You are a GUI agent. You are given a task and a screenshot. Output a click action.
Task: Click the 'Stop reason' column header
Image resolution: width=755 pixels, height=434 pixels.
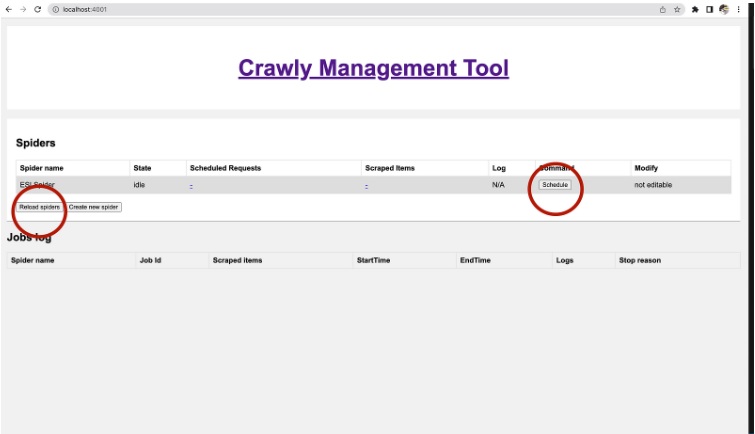(639, 260)
